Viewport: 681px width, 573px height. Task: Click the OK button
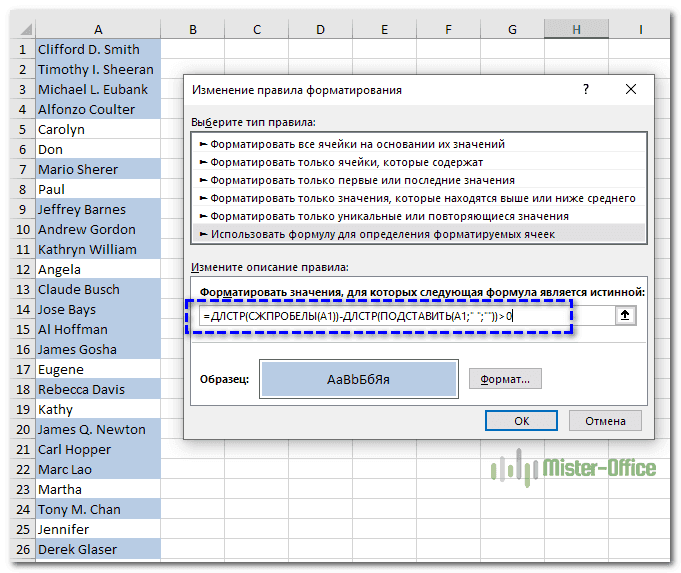(521, 421)
